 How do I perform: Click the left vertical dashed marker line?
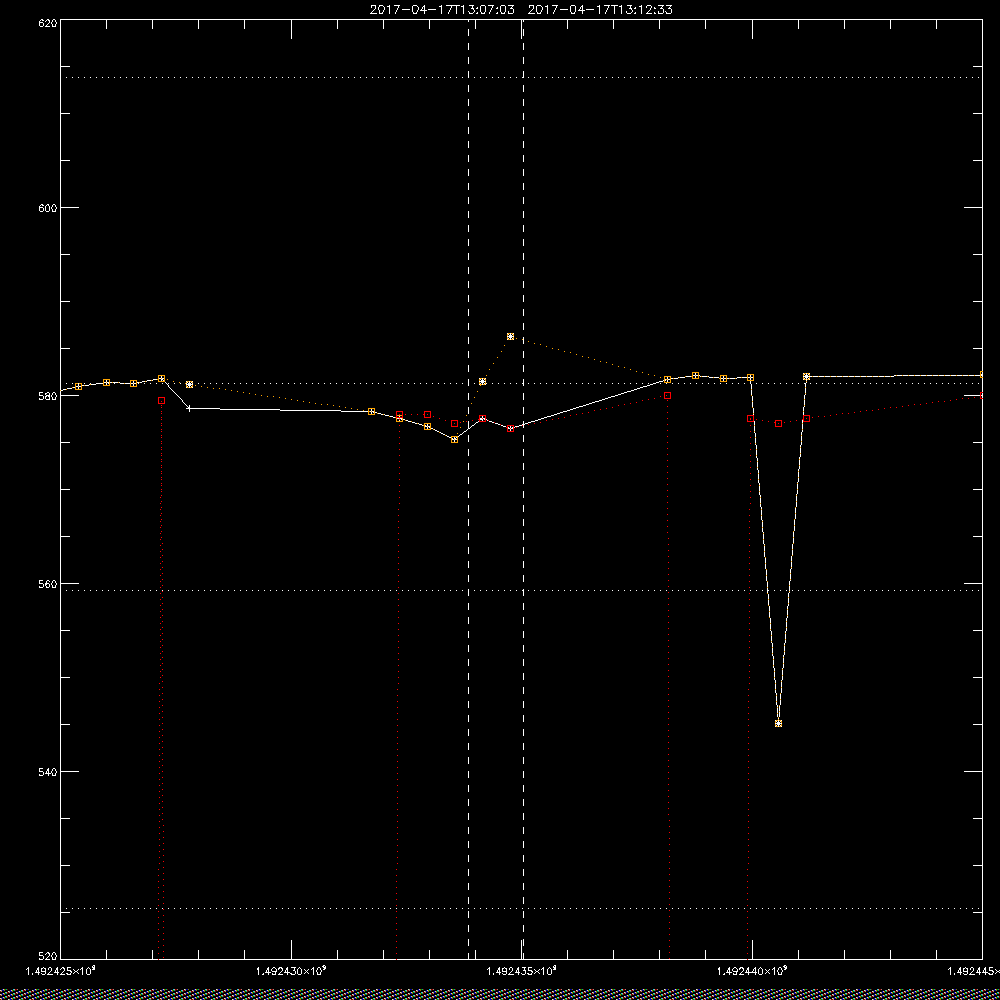point(469,489)
